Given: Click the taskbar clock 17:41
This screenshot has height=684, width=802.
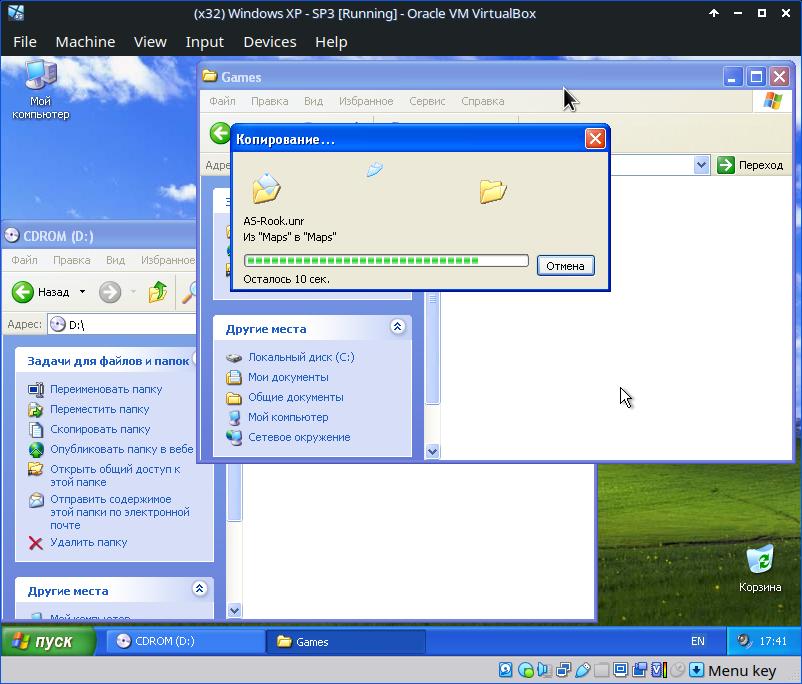Looking at the screenshot, I should coord(773,641).
